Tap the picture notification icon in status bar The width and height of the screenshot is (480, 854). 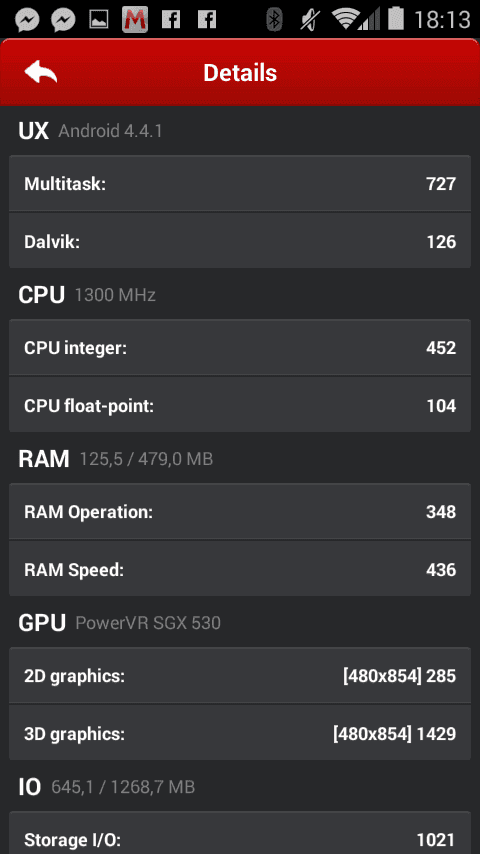[x=99, y=20]
